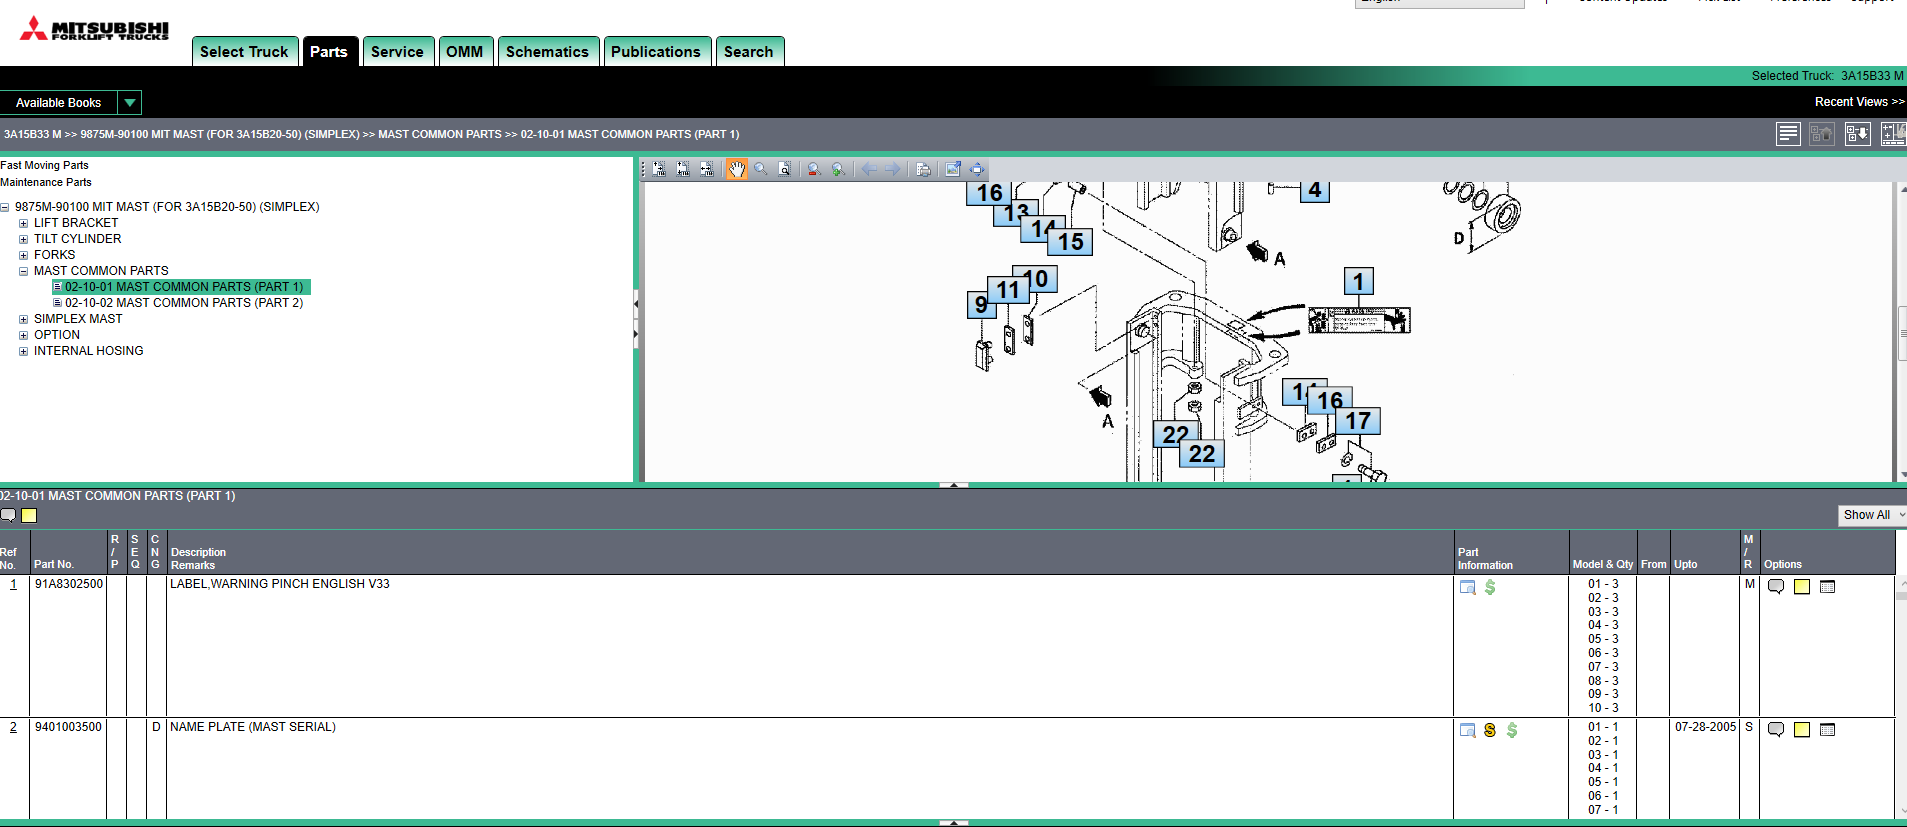The height and width of the screenshot is (827, 1907).
Task: Click callout 17 in diagram
Action: [x=1358, y=421]
